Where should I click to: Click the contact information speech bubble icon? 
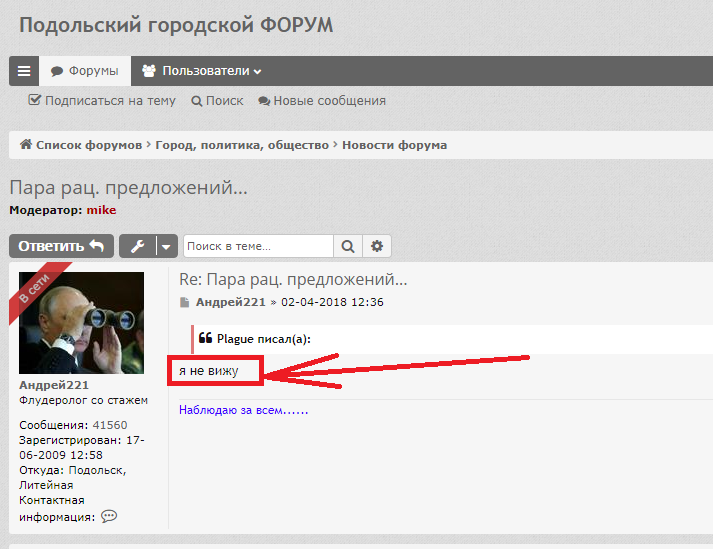[109, 516]
